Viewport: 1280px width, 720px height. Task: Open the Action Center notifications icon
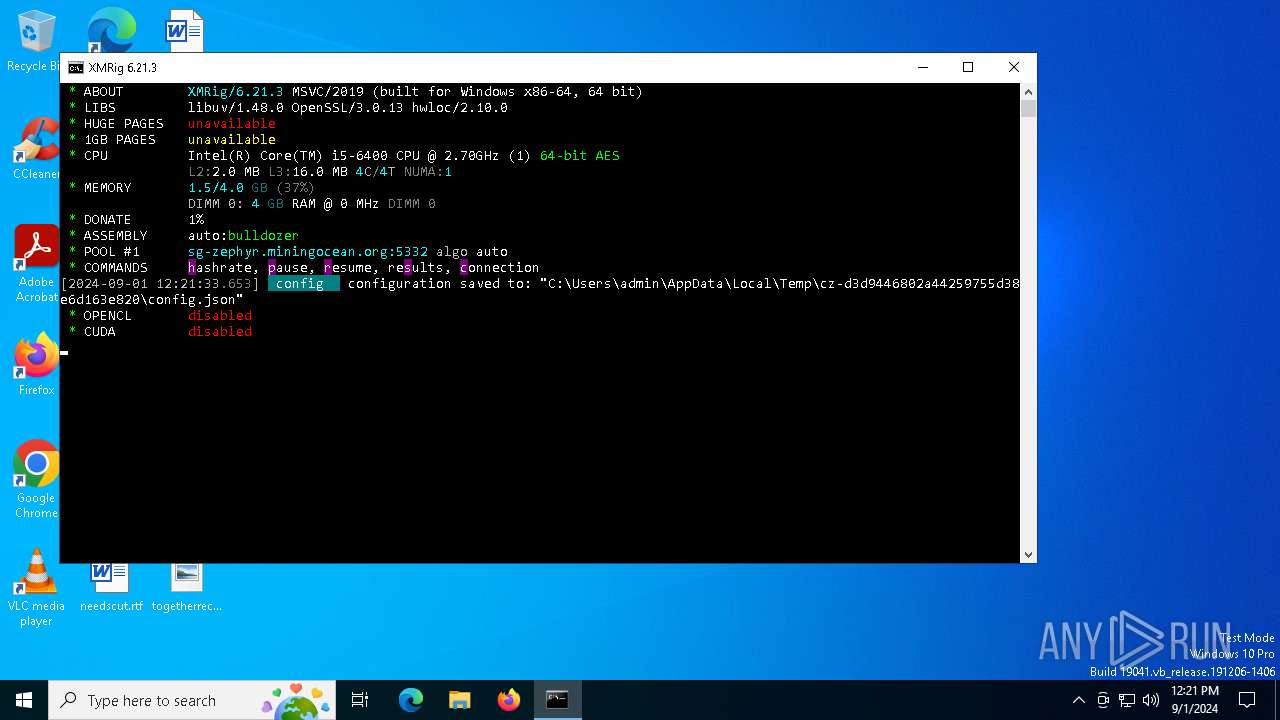(x=1247, y=700)
